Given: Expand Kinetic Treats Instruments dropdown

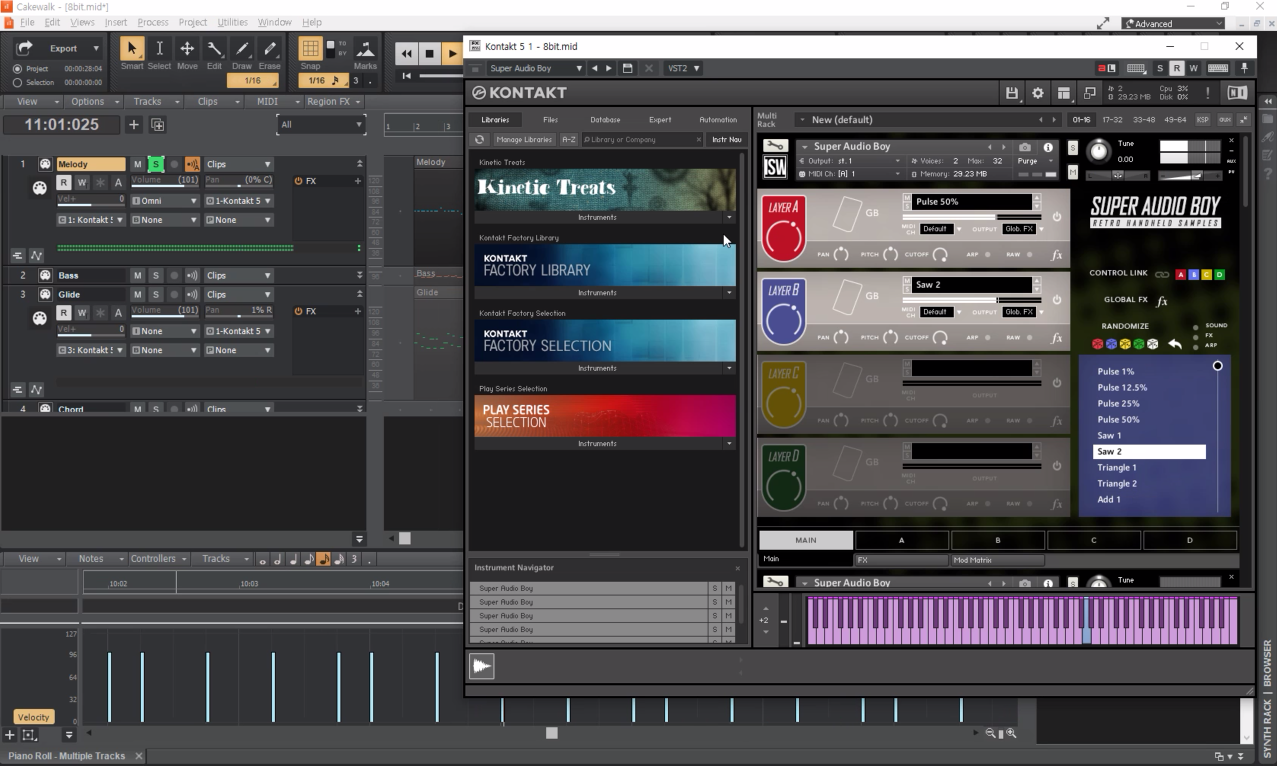Looking at the screenshot, I should tap(728, 217).
